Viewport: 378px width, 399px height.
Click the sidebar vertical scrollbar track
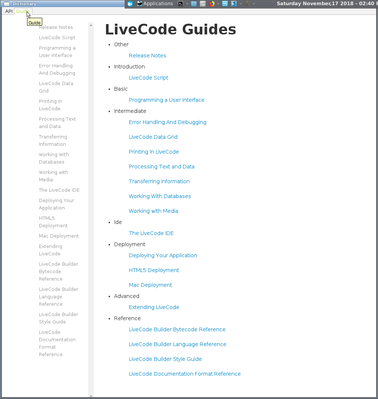(x=91, y=210)
